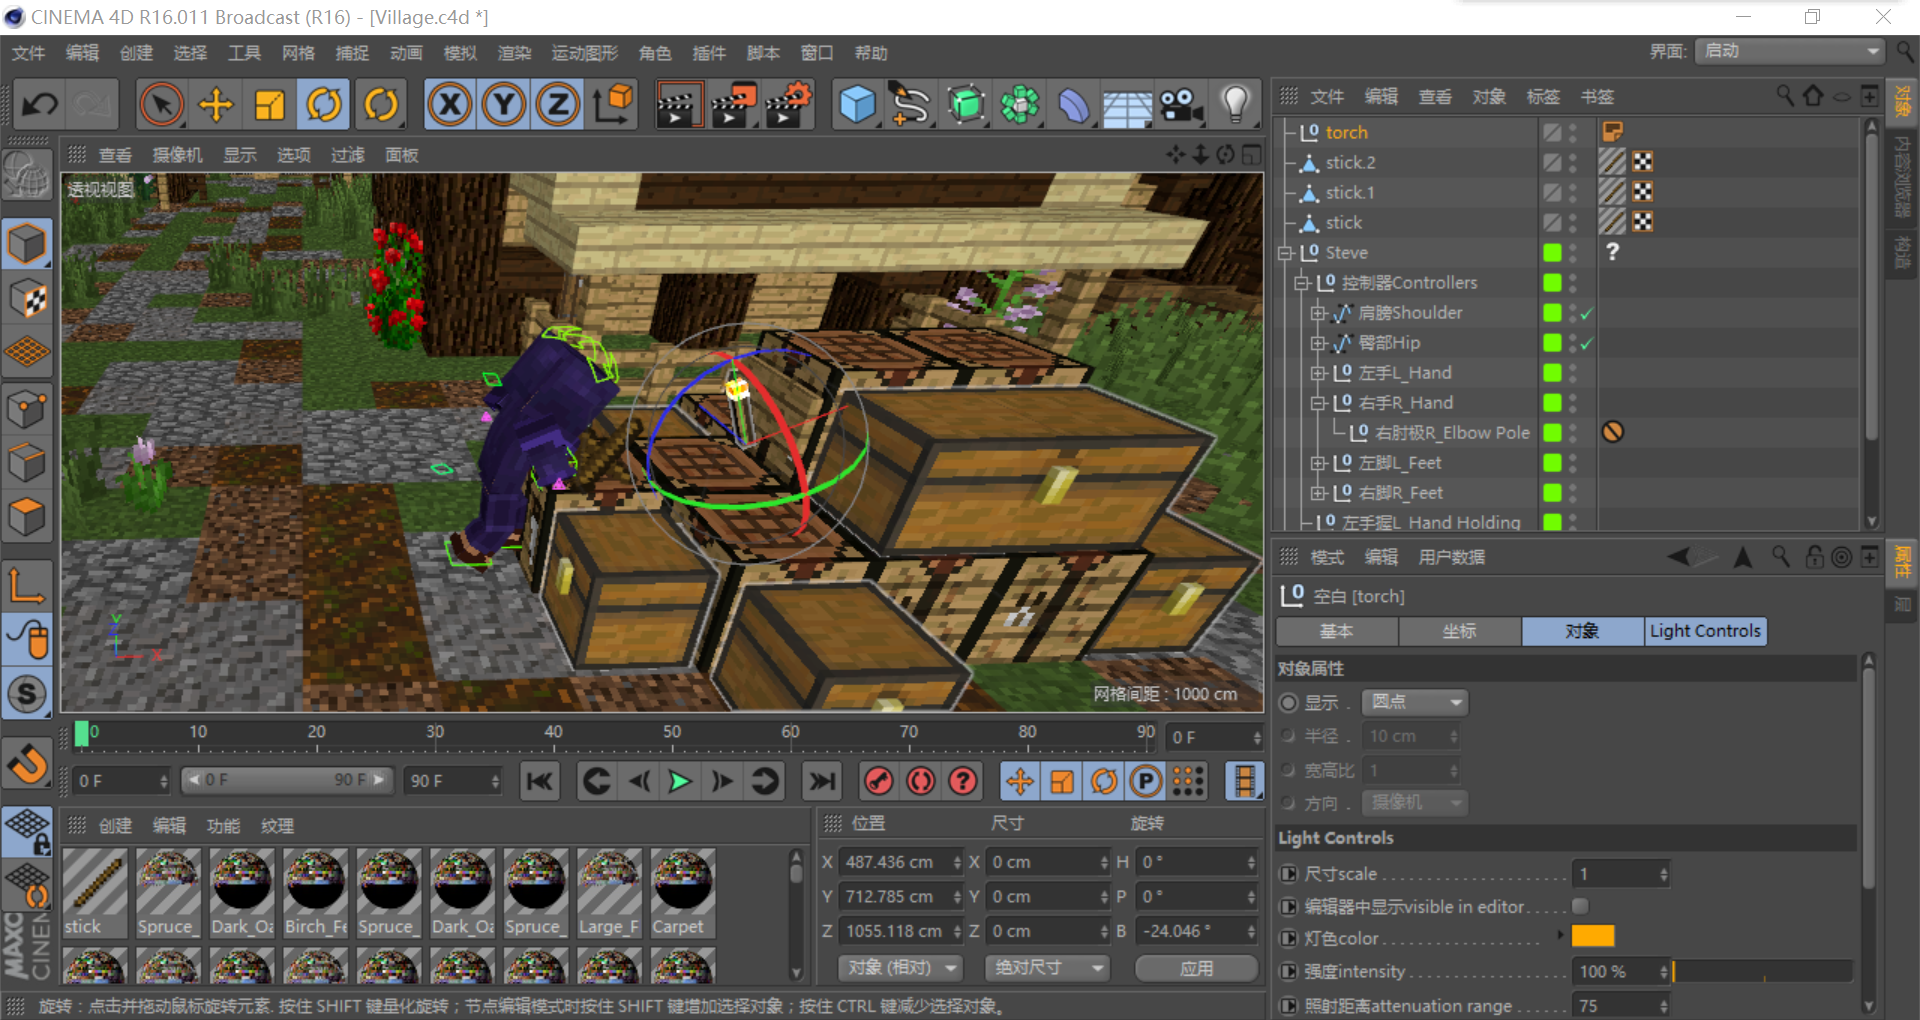Select the 右肘极R_Elbow Pole object
The image size is (1920, 1020).
[x=1452, y=433]
